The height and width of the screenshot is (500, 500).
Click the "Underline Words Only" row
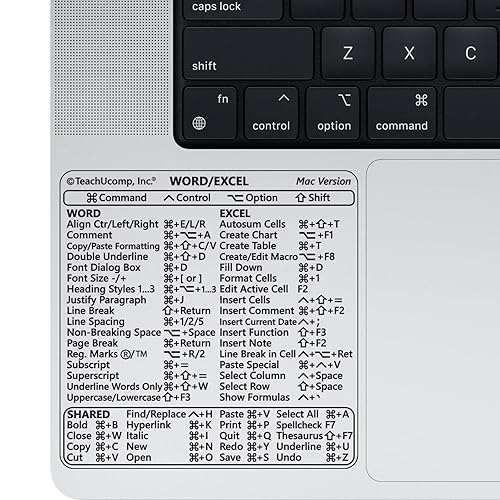pyautogui.click(x=137, y=387)
